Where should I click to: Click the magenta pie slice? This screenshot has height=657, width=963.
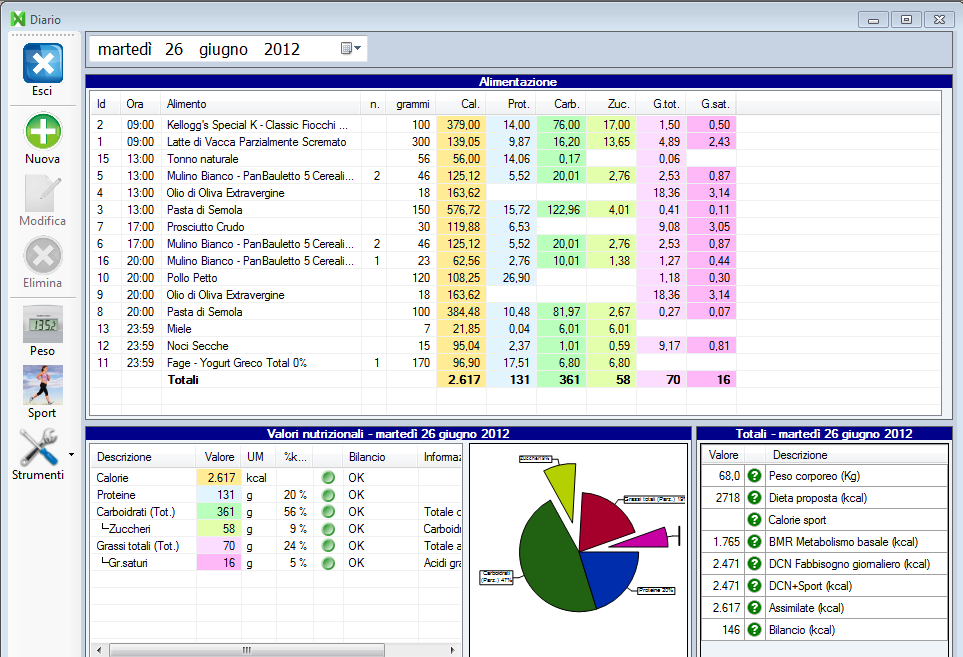645,538
